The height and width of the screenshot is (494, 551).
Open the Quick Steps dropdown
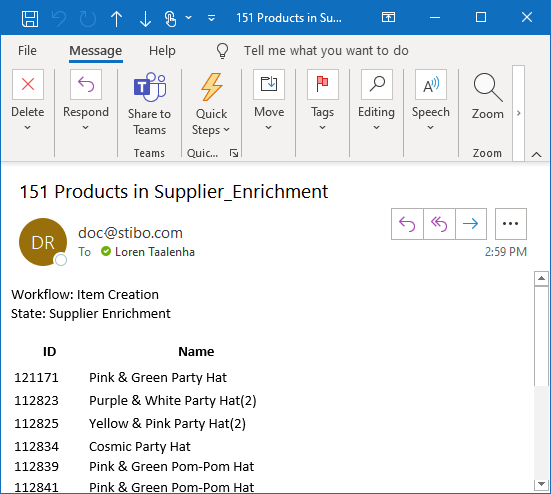(x=211, y=104)
